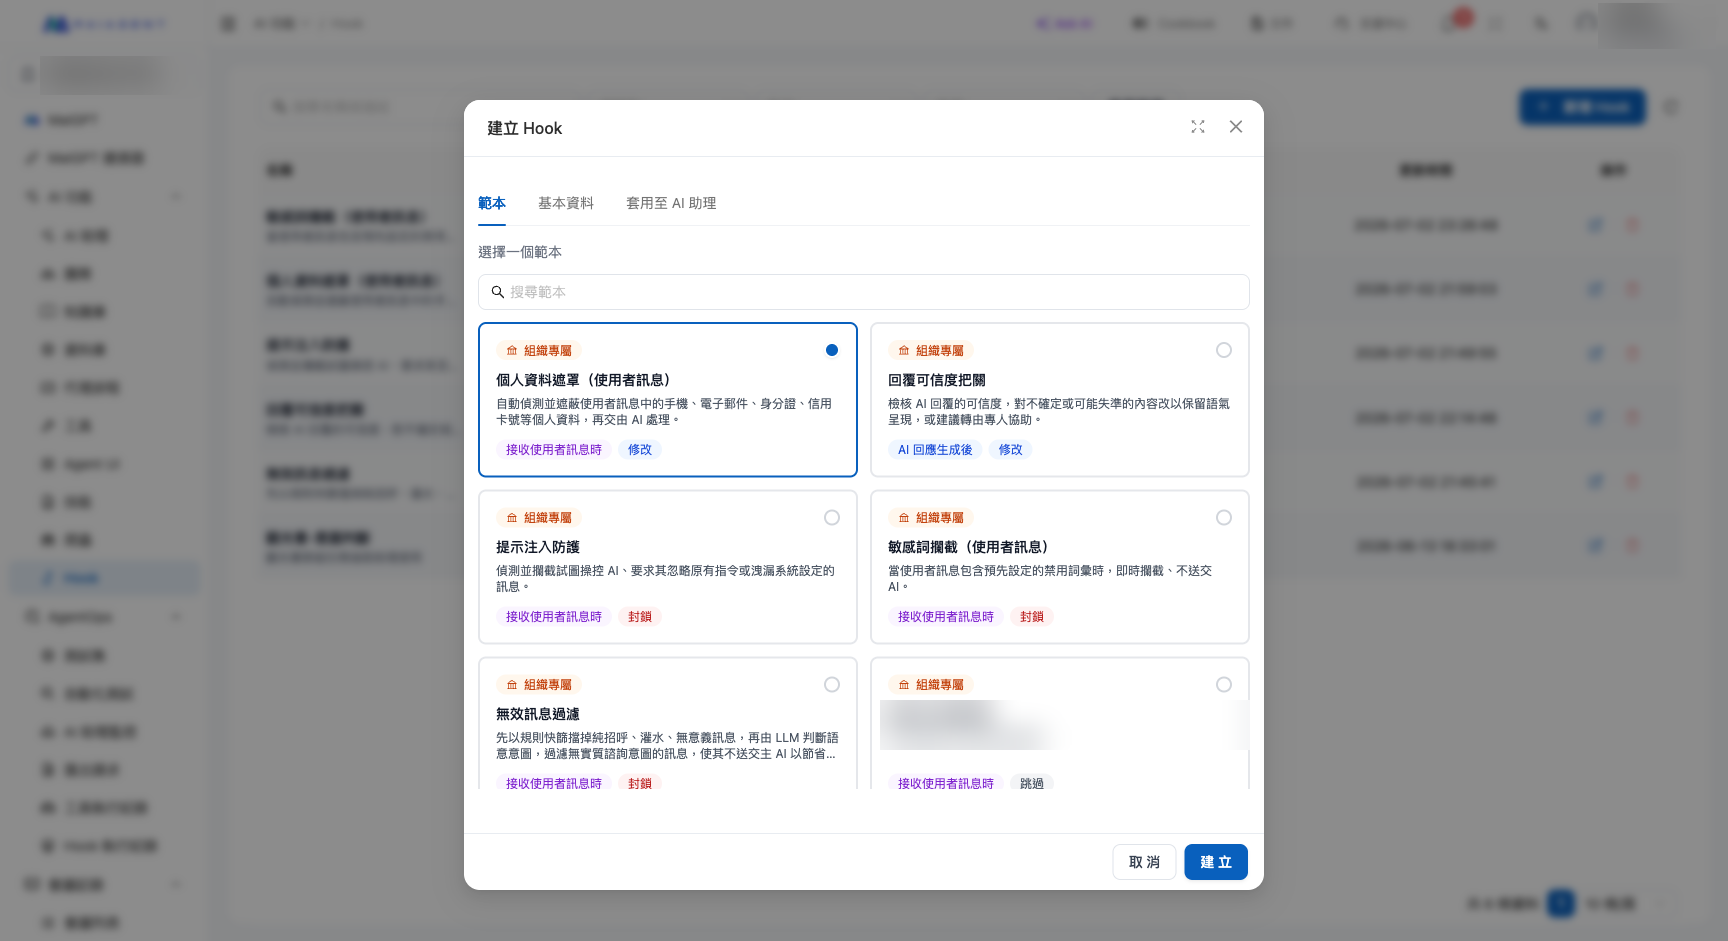1728x941 pixels.
Task: Click the 建立 button
Action: click(x=1216, y=862)
